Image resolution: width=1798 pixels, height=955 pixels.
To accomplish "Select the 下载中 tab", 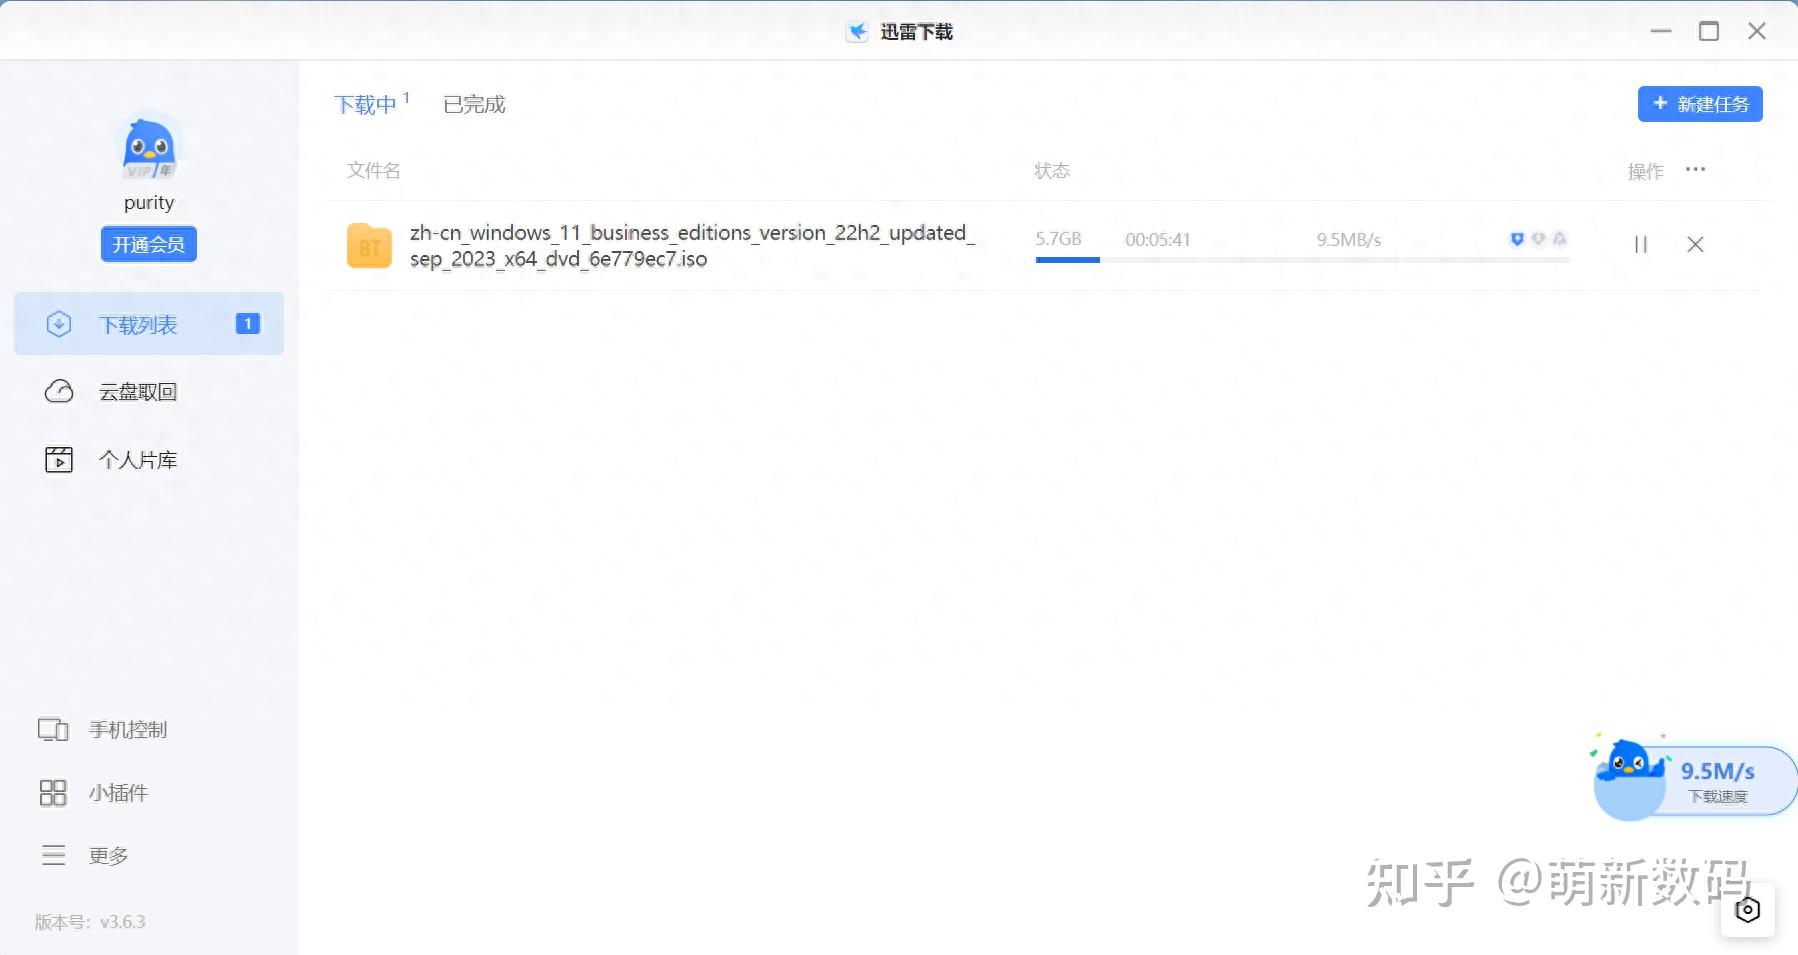I will click(367, 103).
